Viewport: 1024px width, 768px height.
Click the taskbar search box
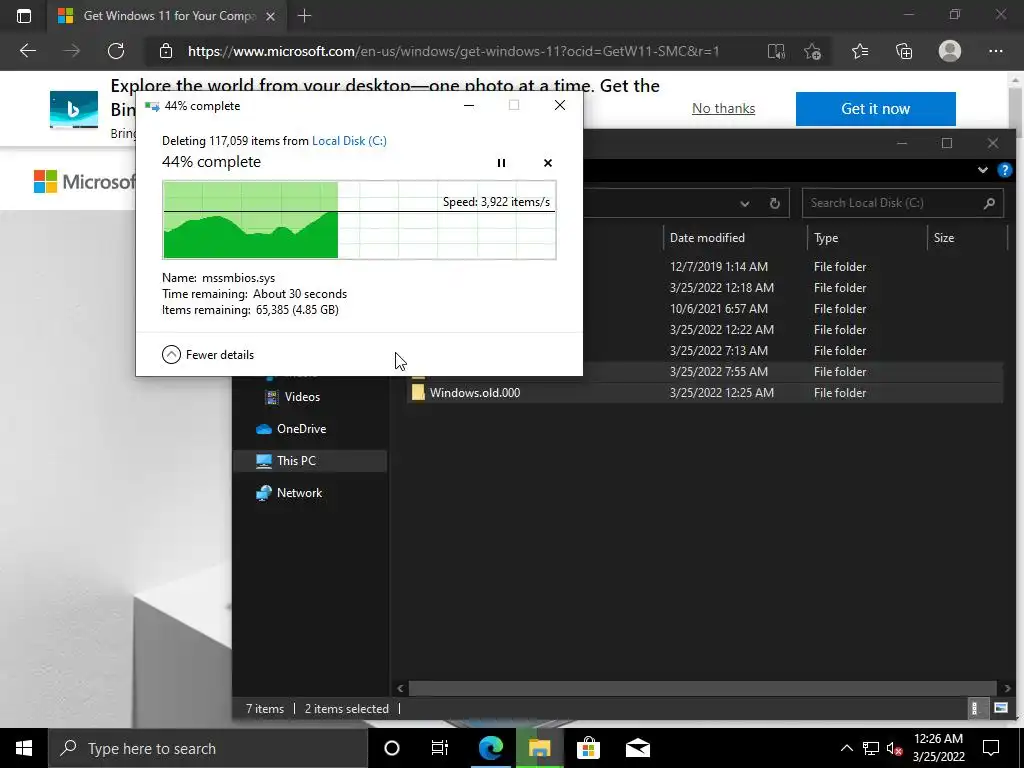click(208, 748)
